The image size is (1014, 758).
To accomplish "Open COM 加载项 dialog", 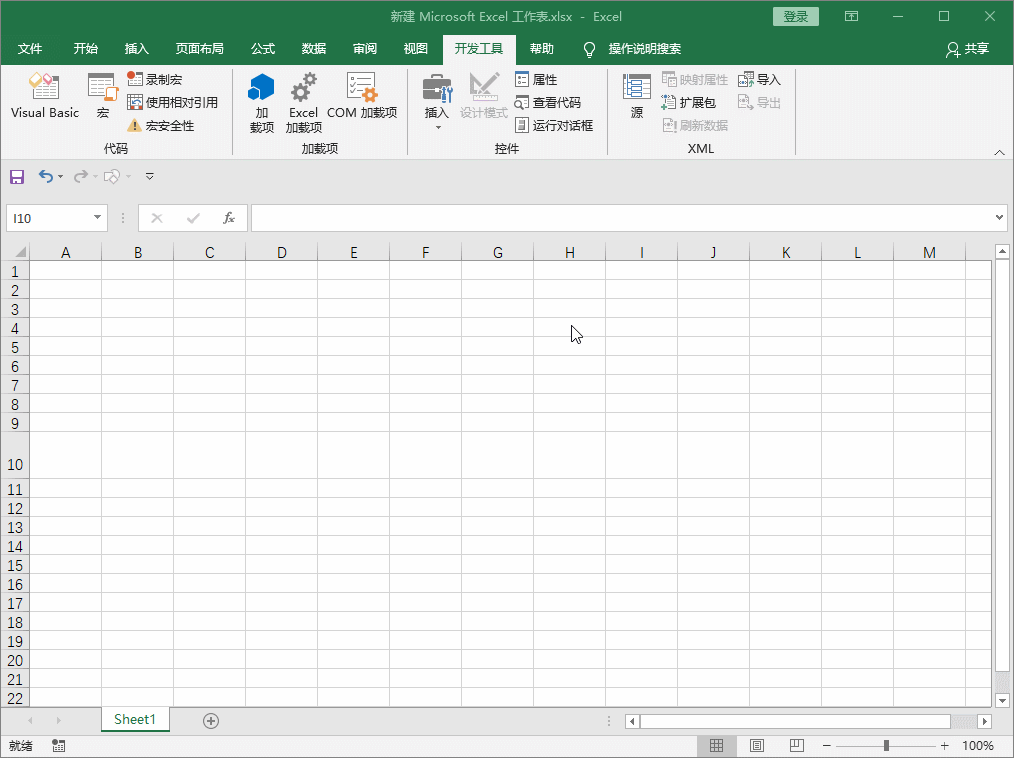I will (x=361, y=96).
